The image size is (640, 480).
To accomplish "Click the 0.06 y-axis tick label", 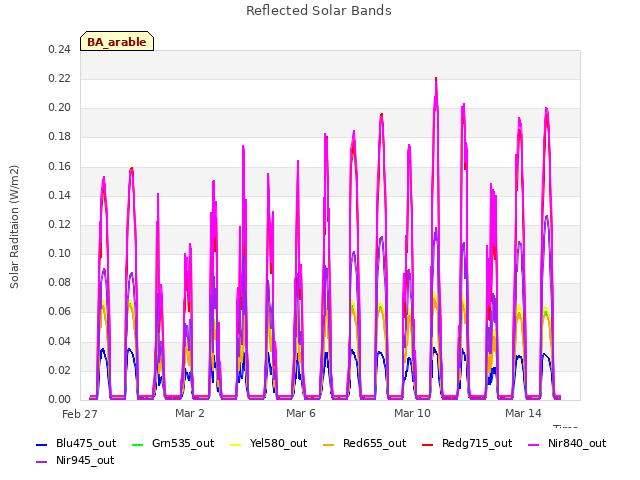I will click(60, 312).
